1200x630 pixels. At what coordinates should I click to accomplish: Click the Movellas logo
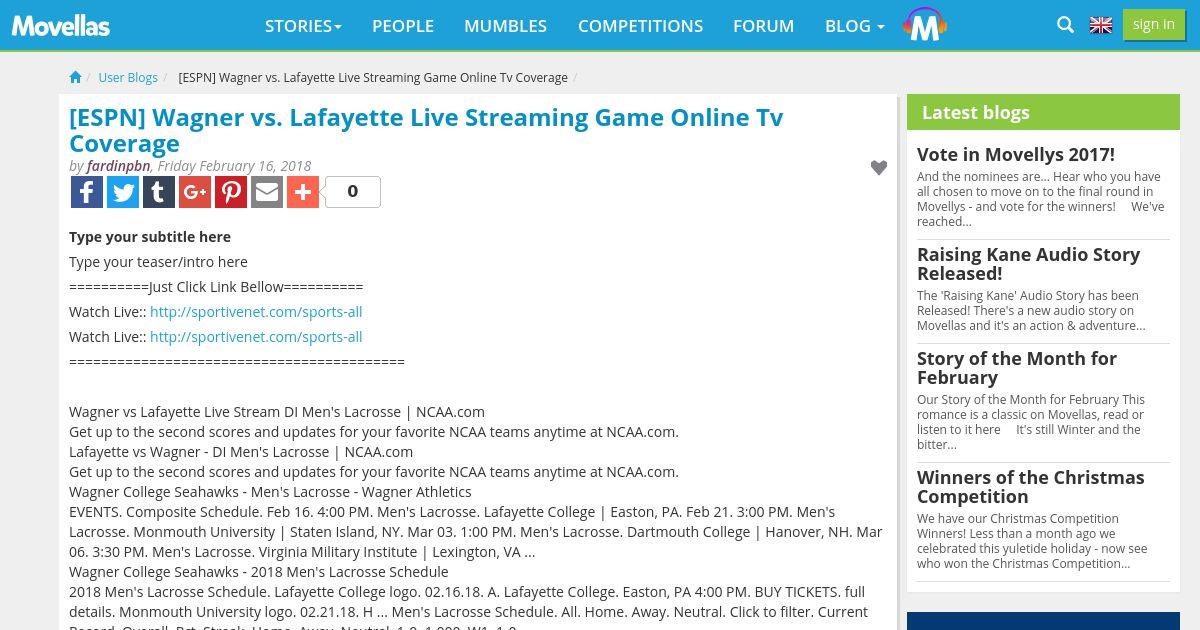coord(61,26)
